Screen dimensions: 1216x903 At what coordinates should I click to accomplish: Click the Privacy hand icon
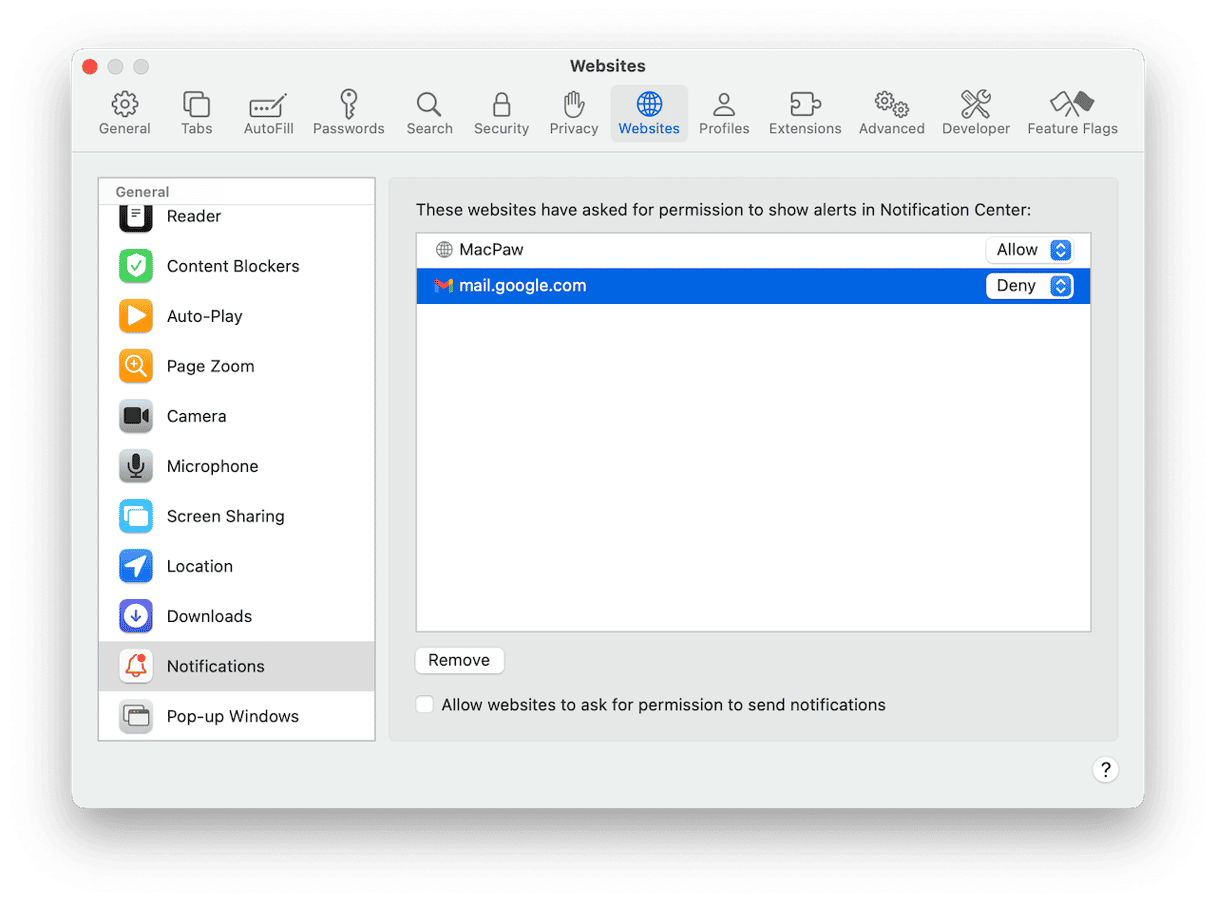coord(573,104)
